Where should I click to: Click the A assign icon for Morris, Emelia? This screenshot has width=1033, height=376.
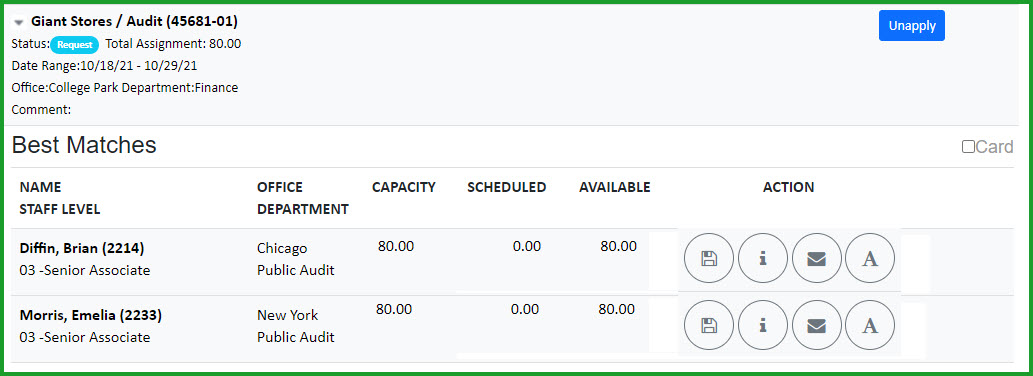coord(870,325)
